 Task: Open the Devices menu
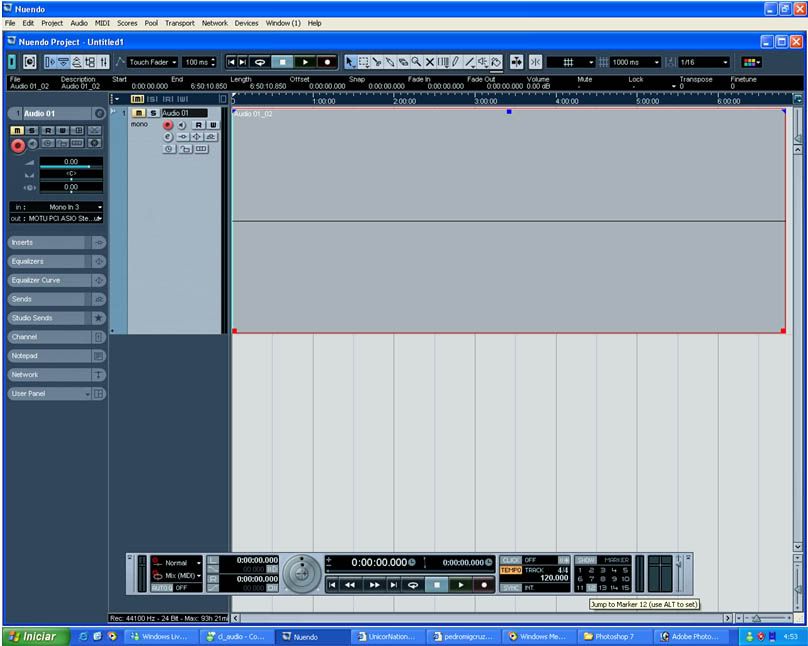click(246, 23)
